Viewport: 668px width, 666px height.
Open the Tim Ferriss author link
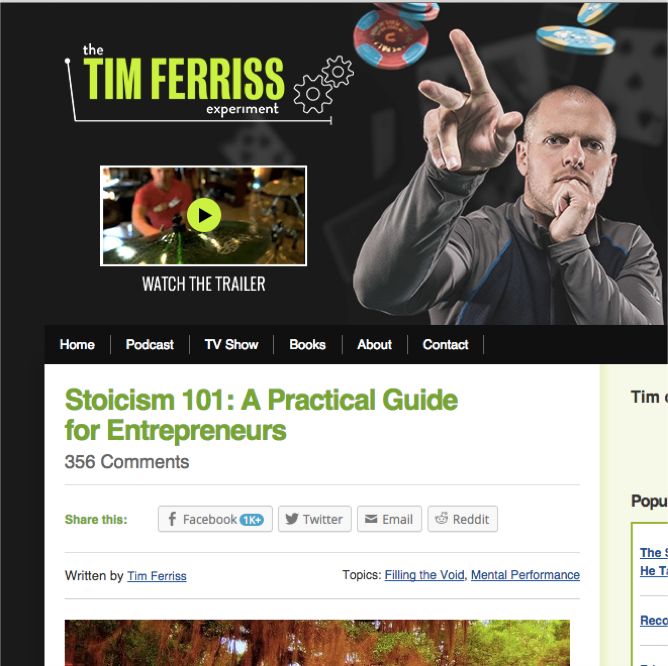(x=157, y=576)
